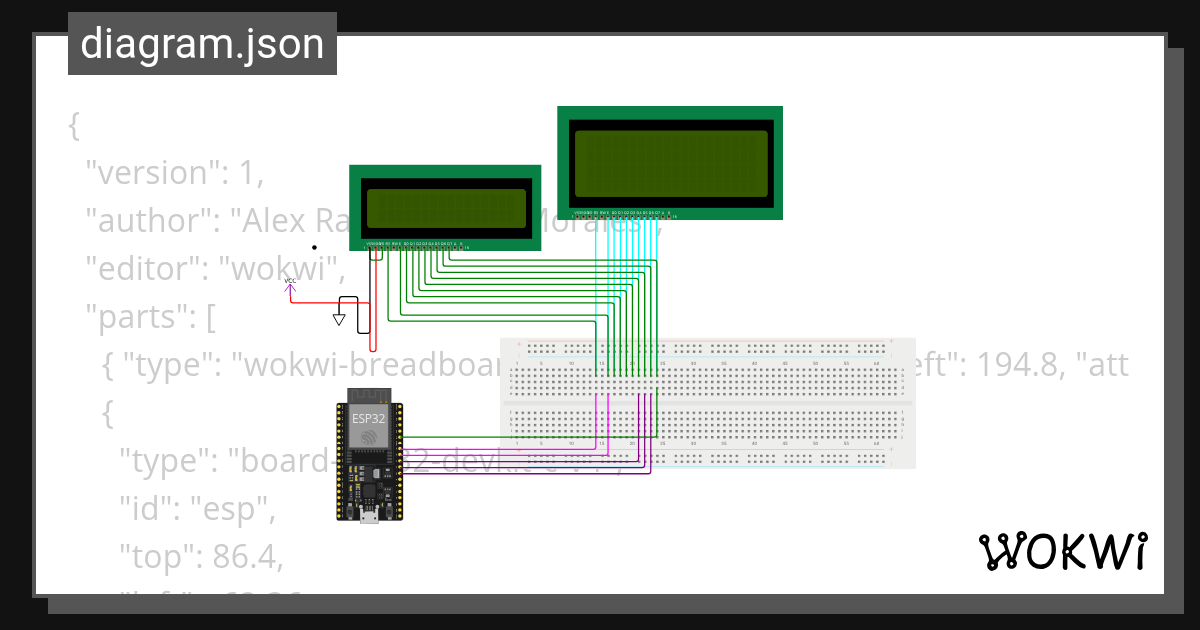The image size is (1200, 630).
Task: Click the Wokwi logo in the corner
Action: coord(1065,549)
